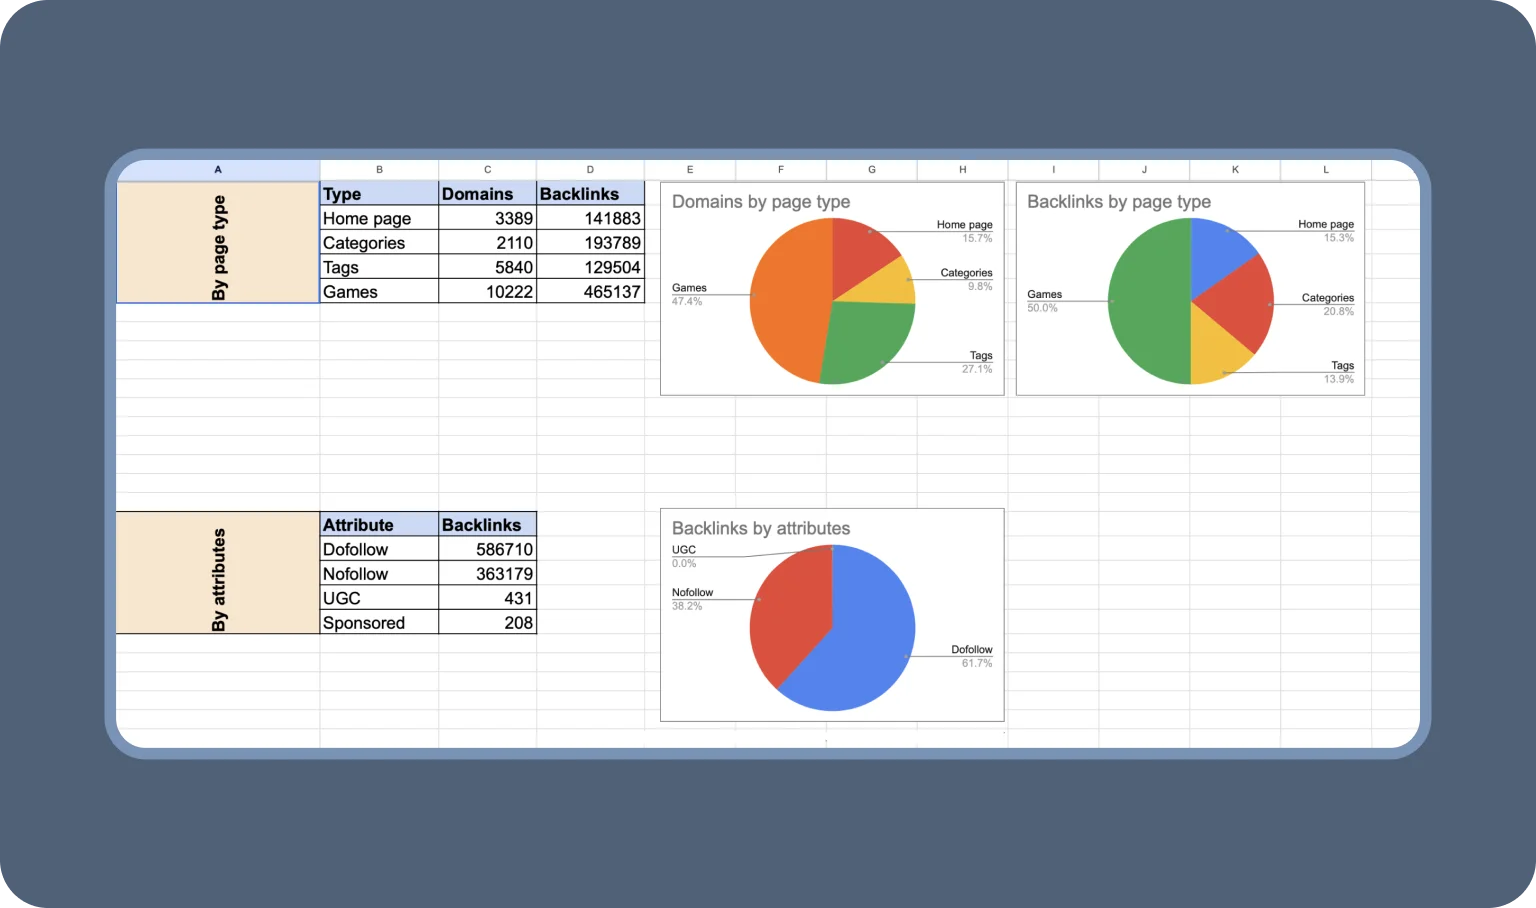
Task: Select column L header
Action: pos(1326,170)
